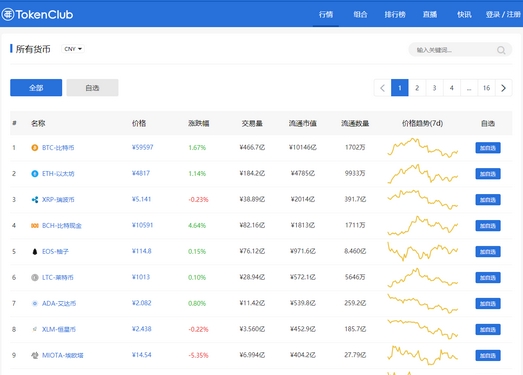The image size is (523, 375).
Task: Click BTC price ¥59597
Action: click(142, 147)
